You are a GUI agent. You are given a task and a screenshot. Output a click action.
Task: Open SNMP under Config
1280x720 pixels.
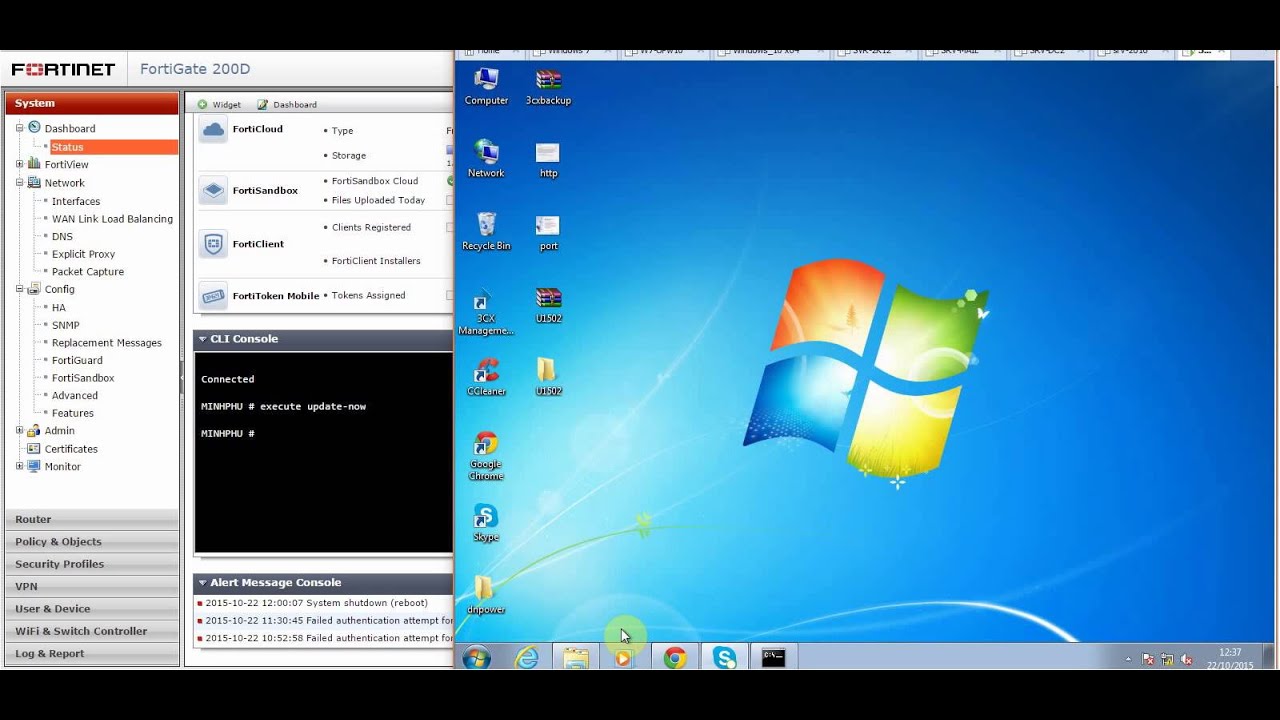65,325
